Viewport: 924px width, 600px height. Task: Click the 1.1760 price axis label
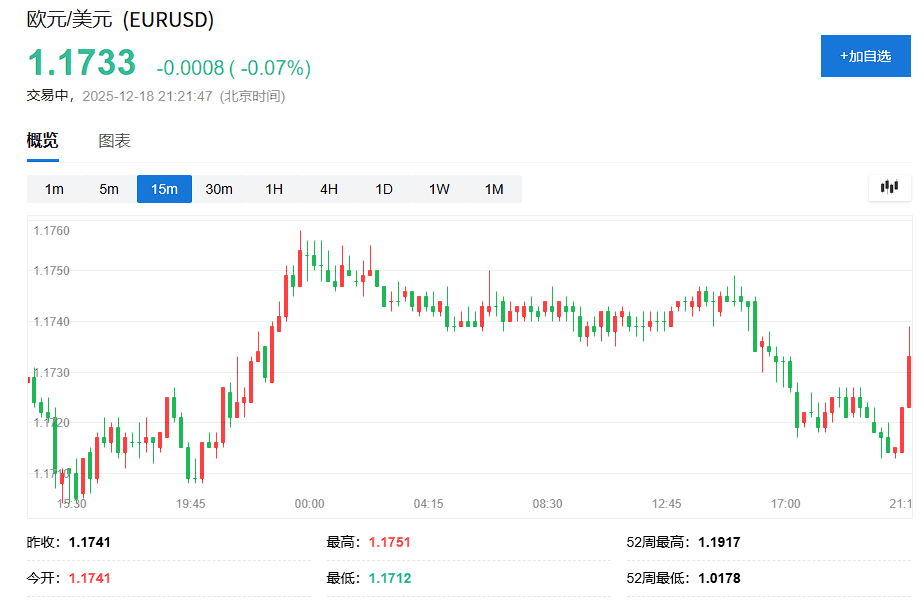[x=51, y=231]
